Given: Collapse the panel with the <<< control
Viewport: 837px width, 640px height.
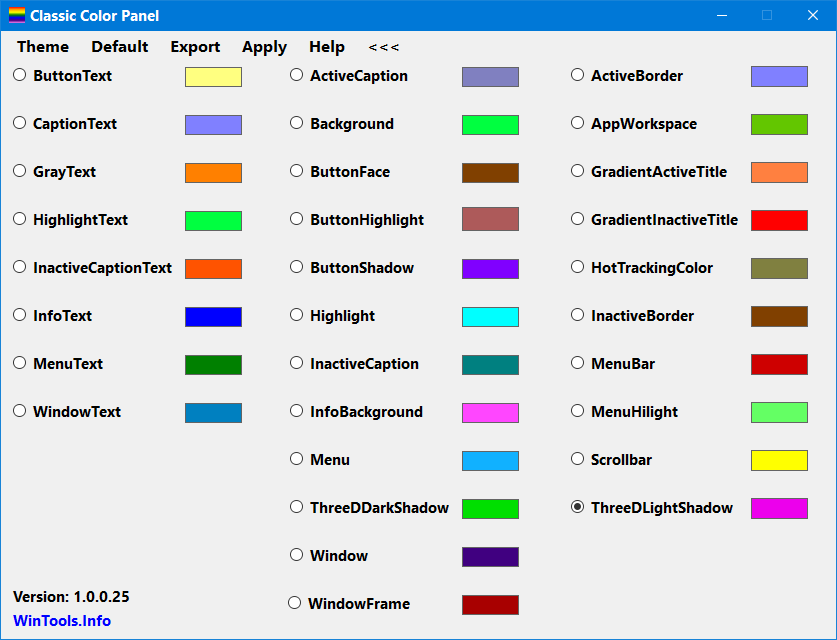Looking at the screenshot, I should 384,47.
